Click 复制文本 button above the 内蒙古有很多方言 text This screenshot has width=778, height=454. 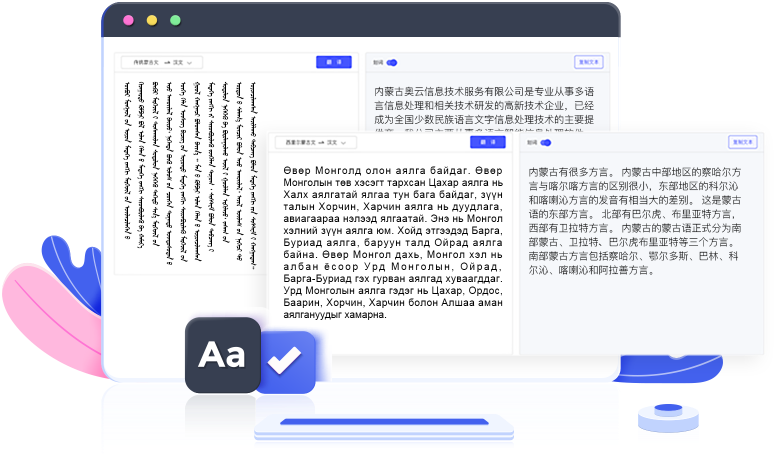(743, 142)
